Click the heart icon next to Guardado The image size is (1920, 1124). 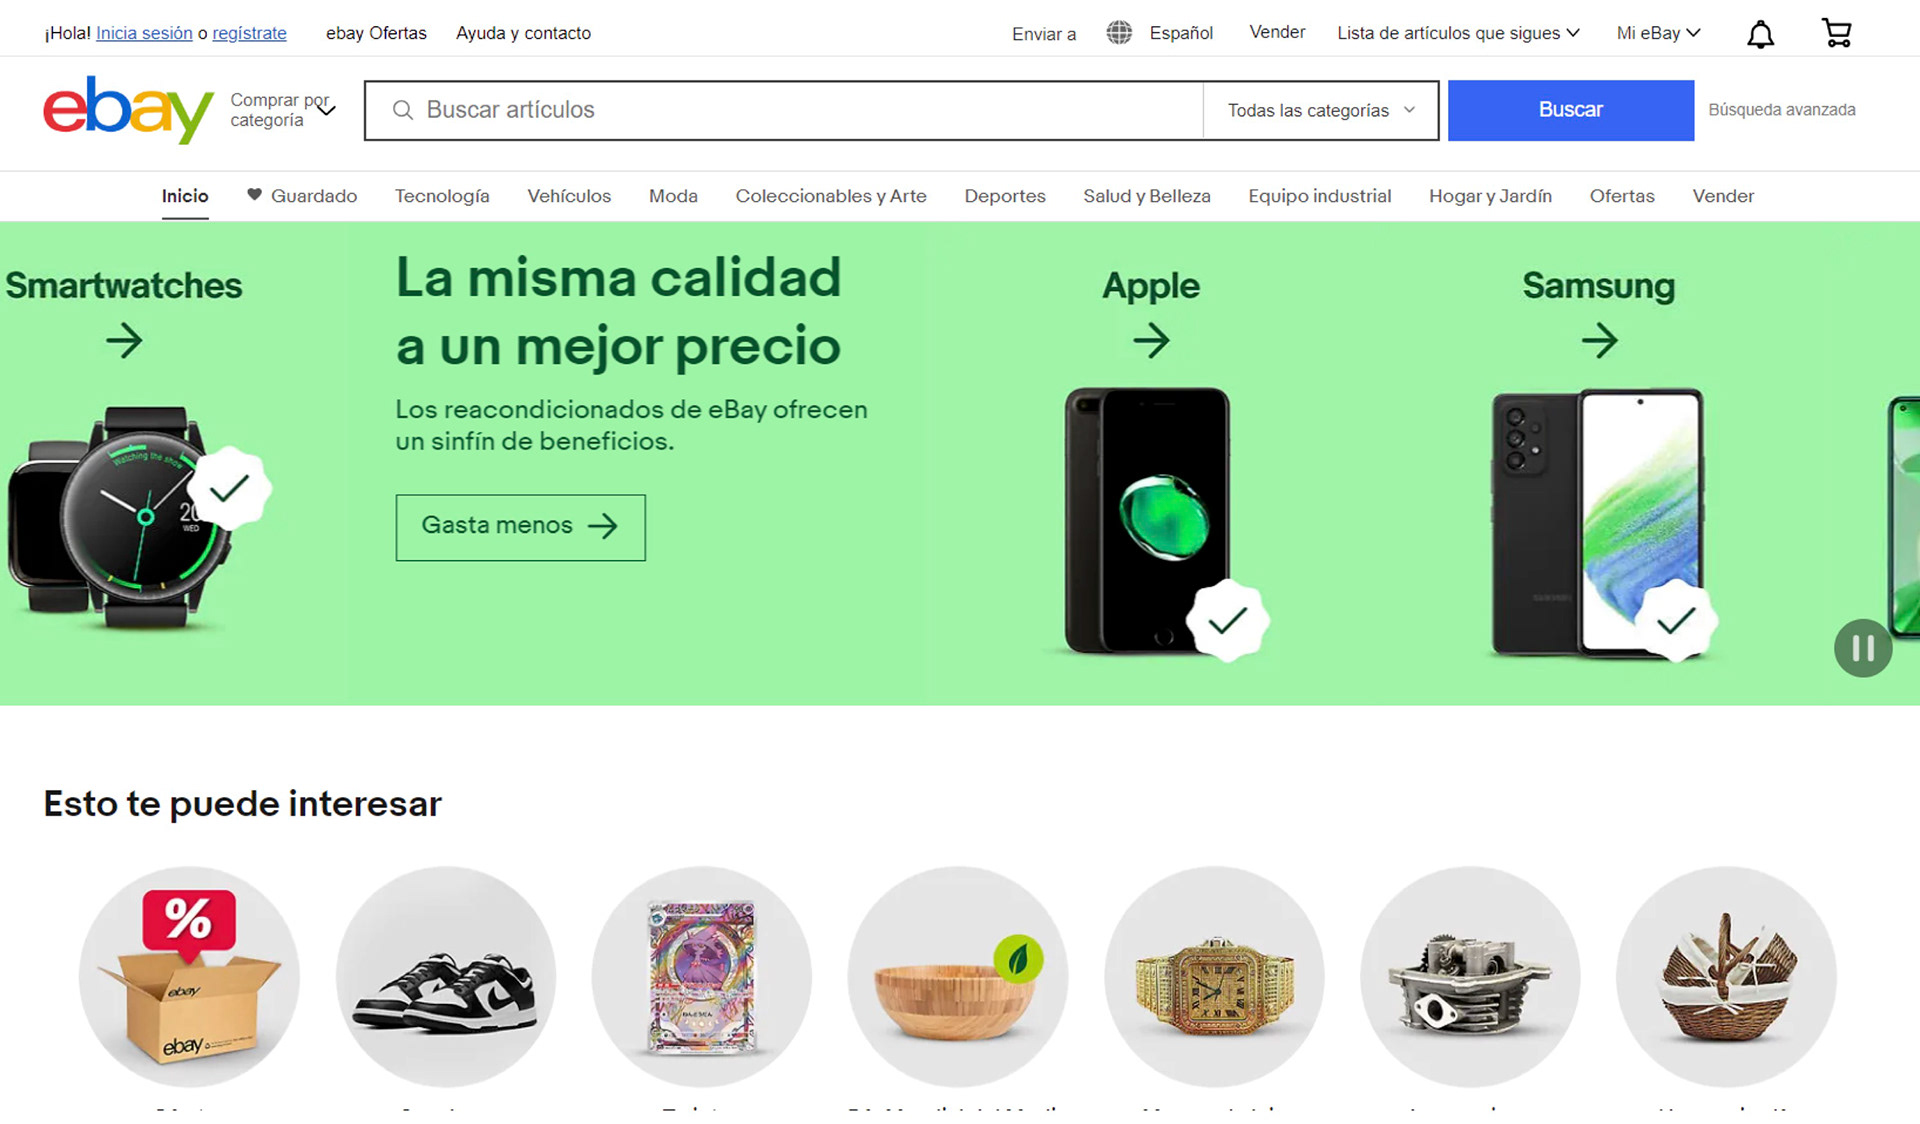[x=254, y=195]
